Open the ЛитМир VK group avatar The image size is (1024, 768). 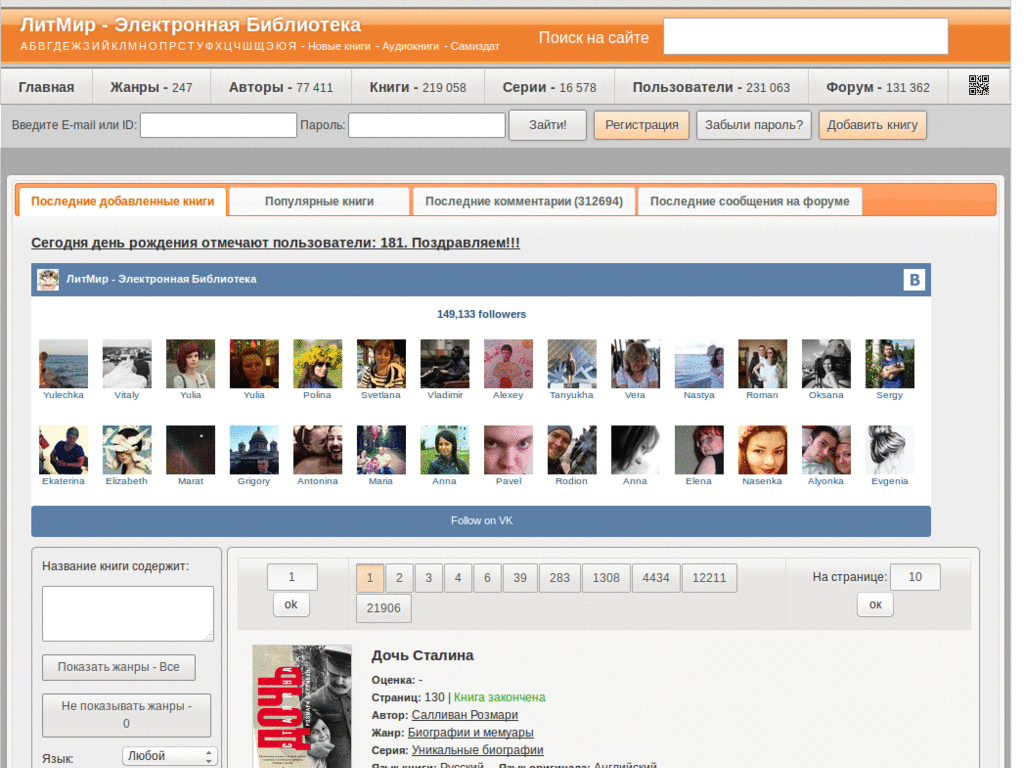tap(48, 280)
